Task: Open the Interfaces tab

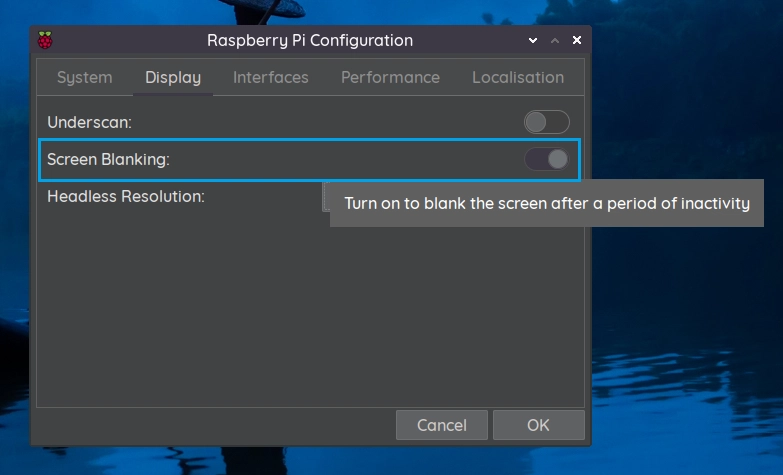Action: pos(271,77)
